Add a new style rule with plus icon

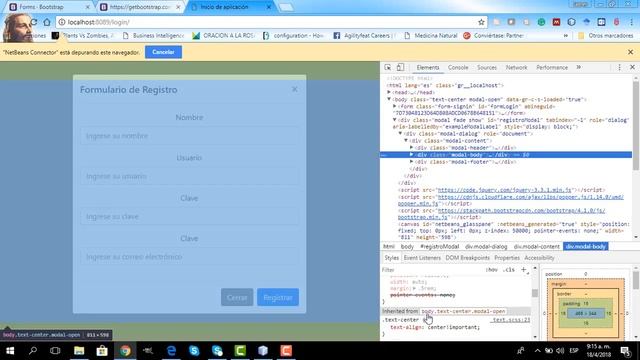click(x=524, y=269)
